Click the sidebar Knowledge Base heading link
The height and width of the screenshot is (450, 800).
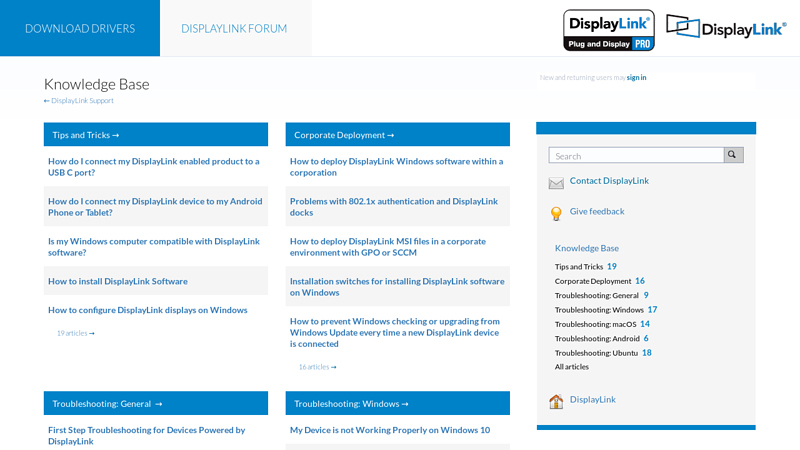(587, 248)
